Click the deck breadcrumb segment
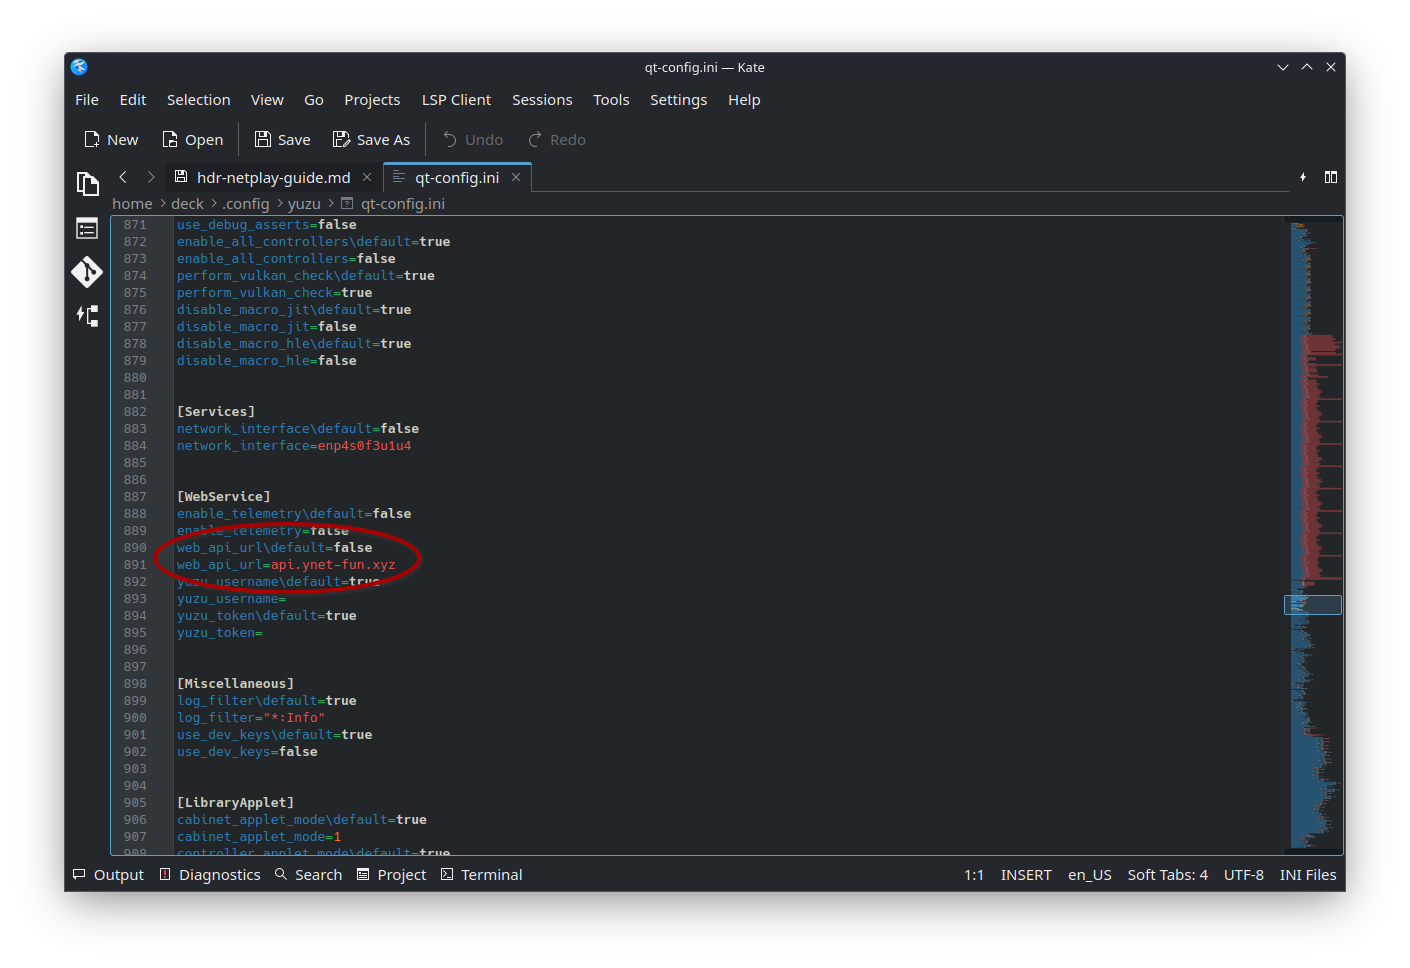 pos(187,204)
